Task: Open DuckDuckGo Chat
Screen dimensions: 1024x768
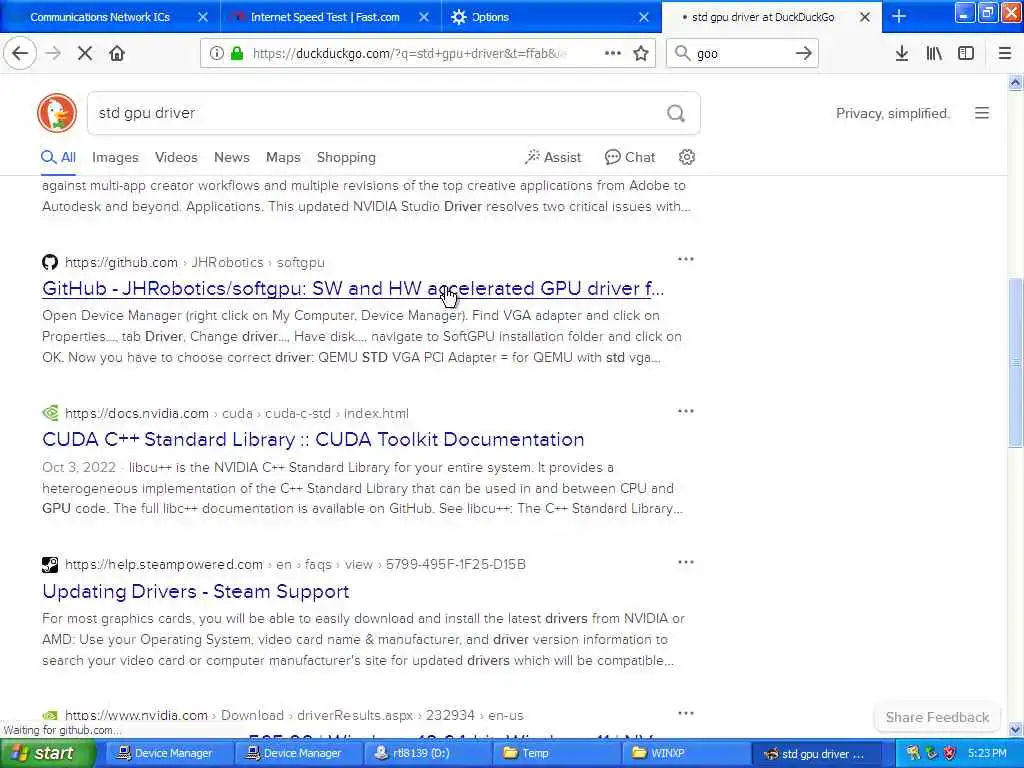Action: point(630,157)
